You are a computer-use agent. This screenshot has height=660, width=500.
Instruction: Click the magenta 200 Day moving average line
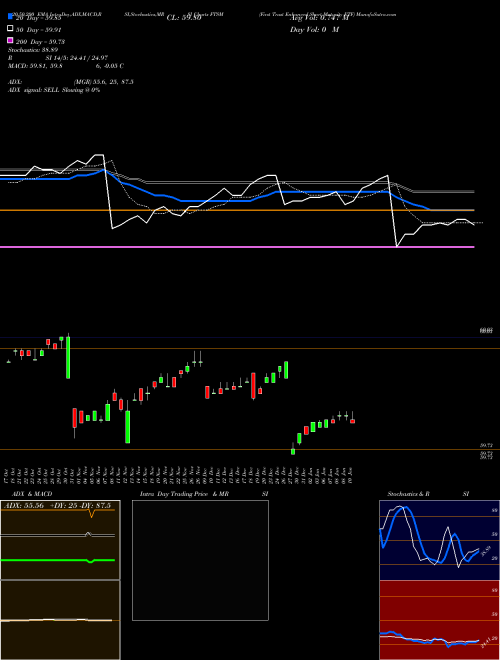point(237,247)
